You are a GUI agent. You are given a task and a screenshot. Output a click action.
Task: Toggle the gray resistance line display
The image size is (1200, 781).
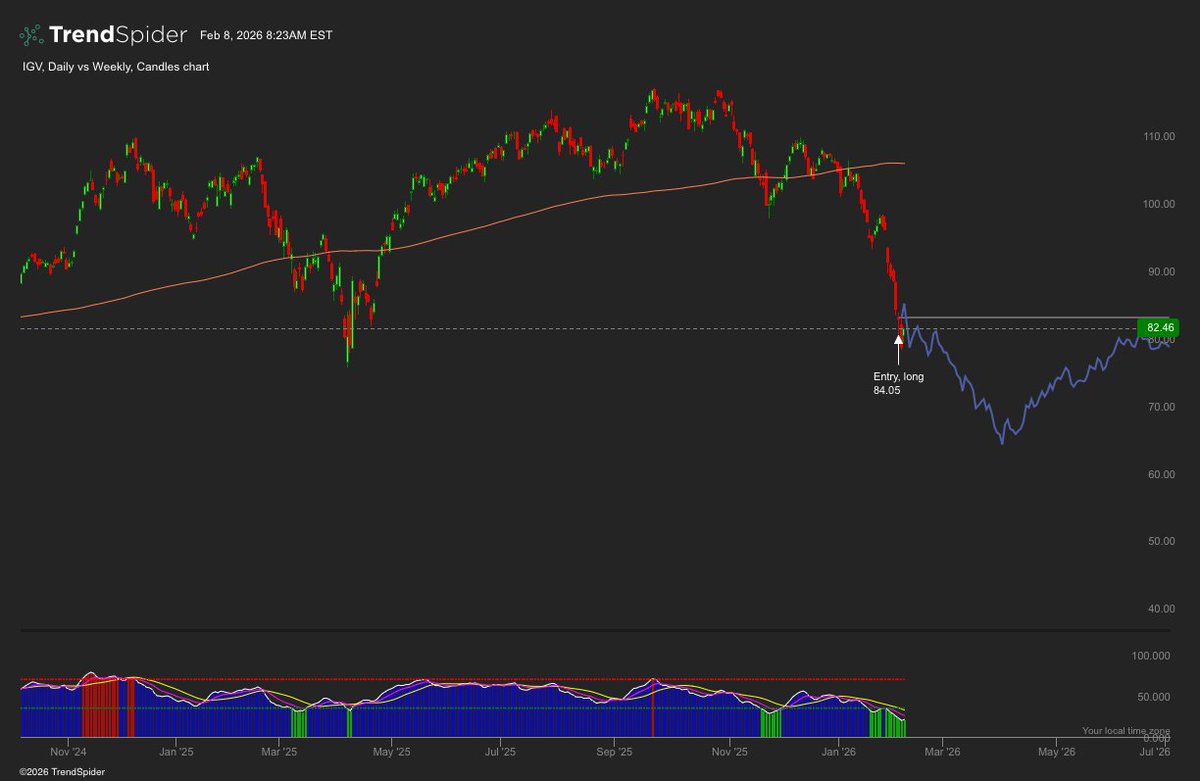pyautogui.click(x=1000, y=317)
